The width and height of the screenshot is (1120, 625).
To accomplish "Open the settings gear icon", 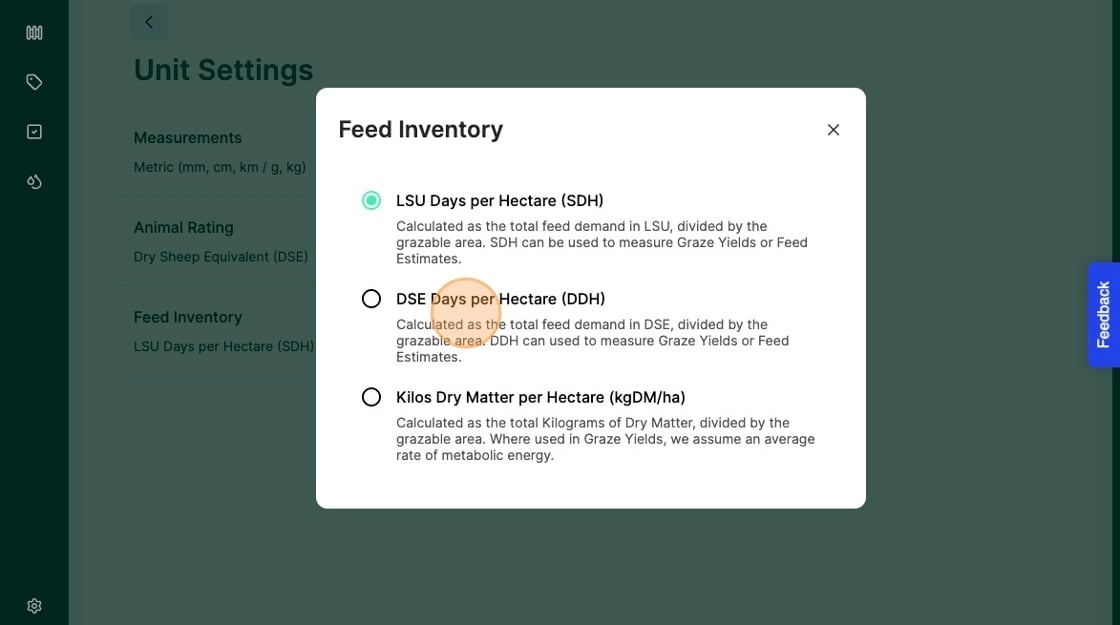I will [x=34, y=606].
